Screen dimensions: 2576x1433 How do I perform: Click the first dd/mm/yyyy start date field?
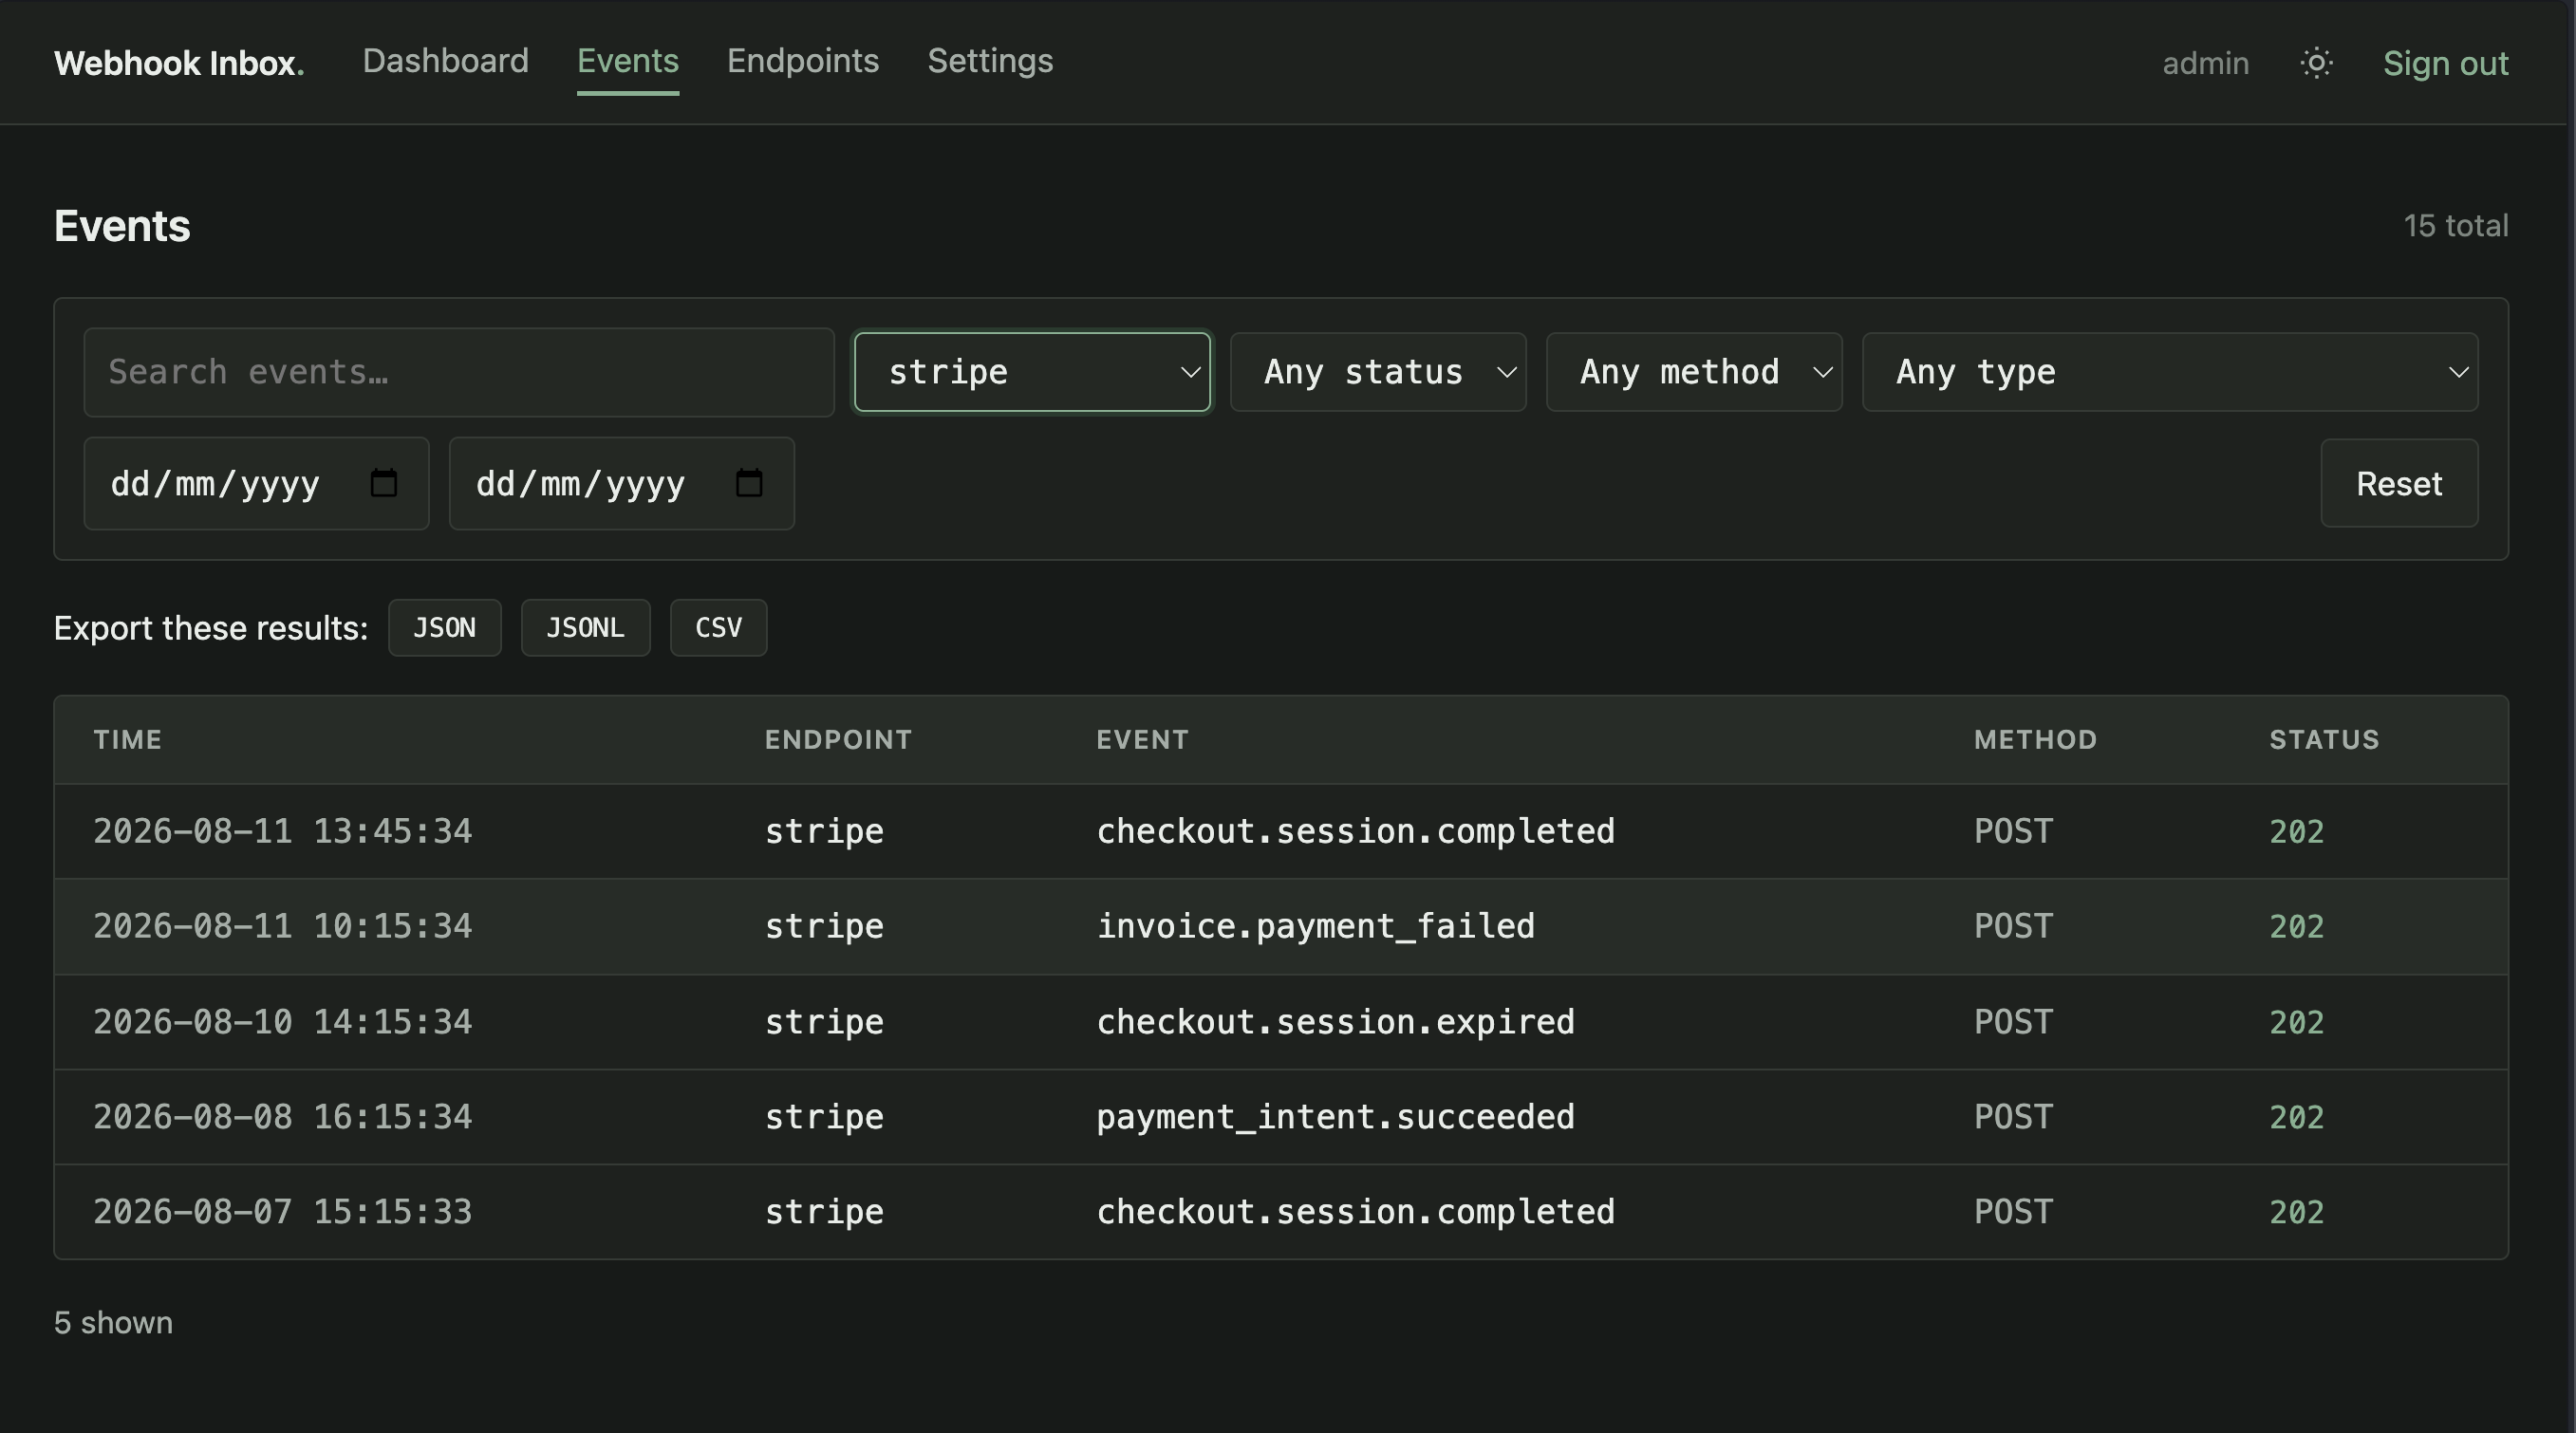tap(256, 483)
